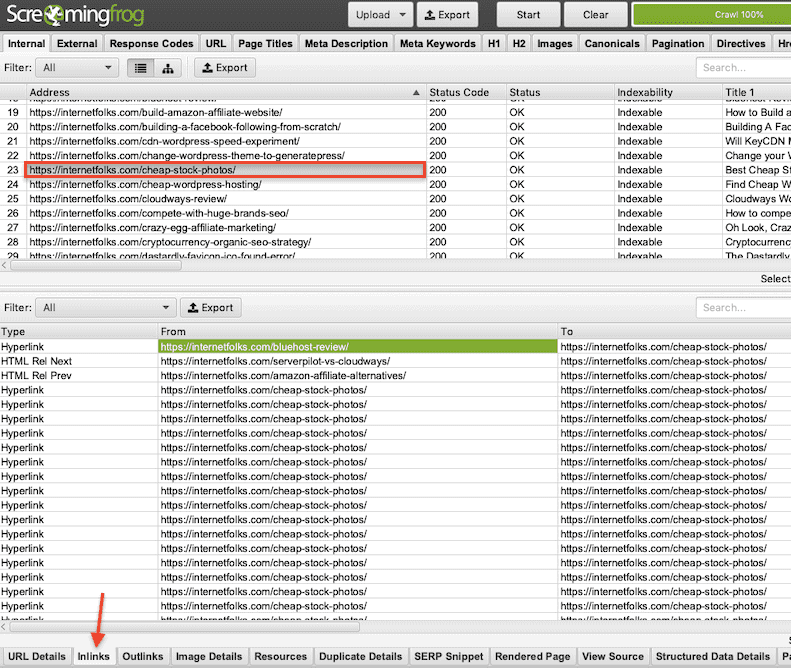Sort by Address column header
Image resolution: width=791 pixels, height=668 pixels.
(x=224, y=92)
